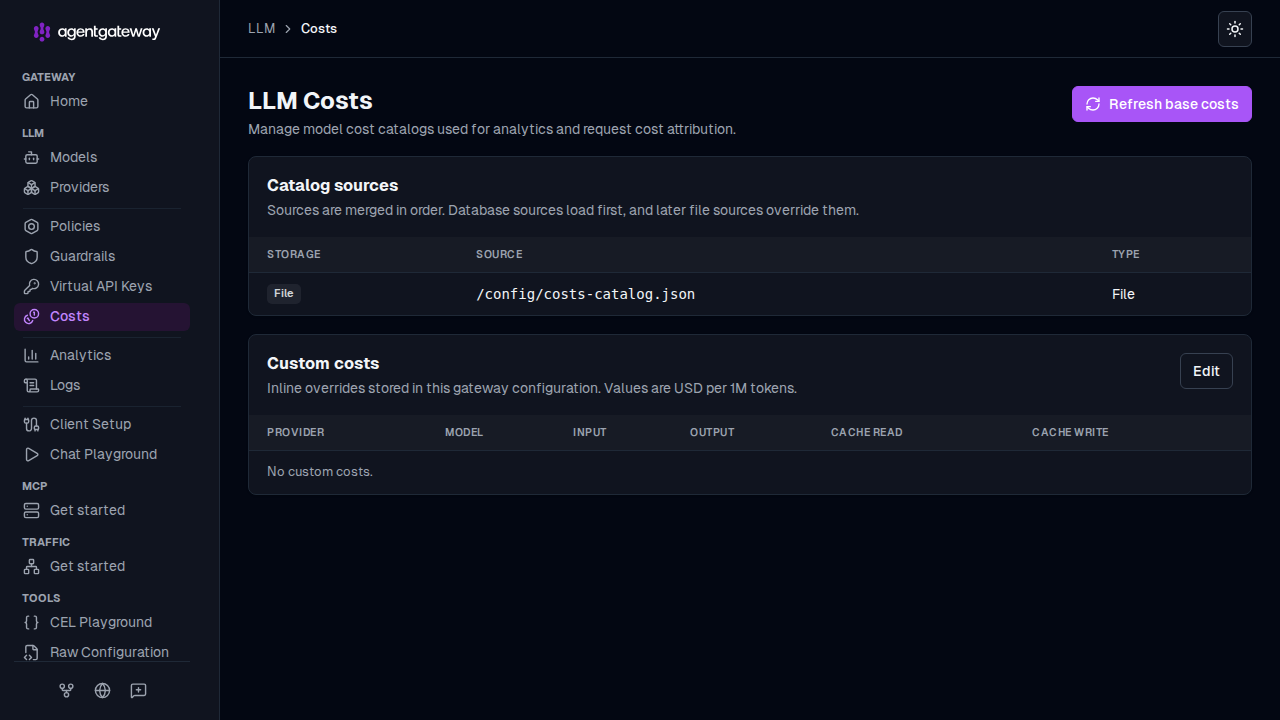The height and width of the screenshot is (720, 1280).
Task: Click the Costs coins icon
Action: tap(31, 316)
